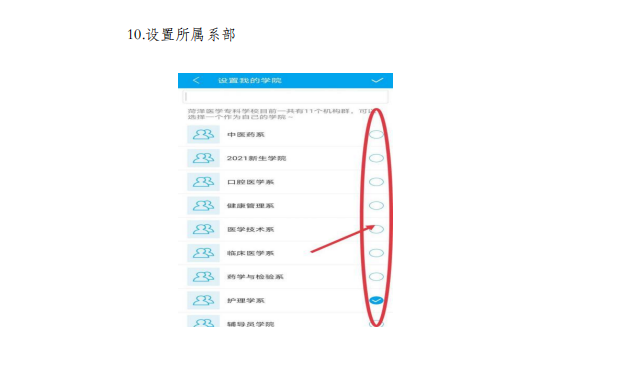Select the 2021新生学院 radio button
Viewport: 641px width, 383px height.
(x=376, y=158)
